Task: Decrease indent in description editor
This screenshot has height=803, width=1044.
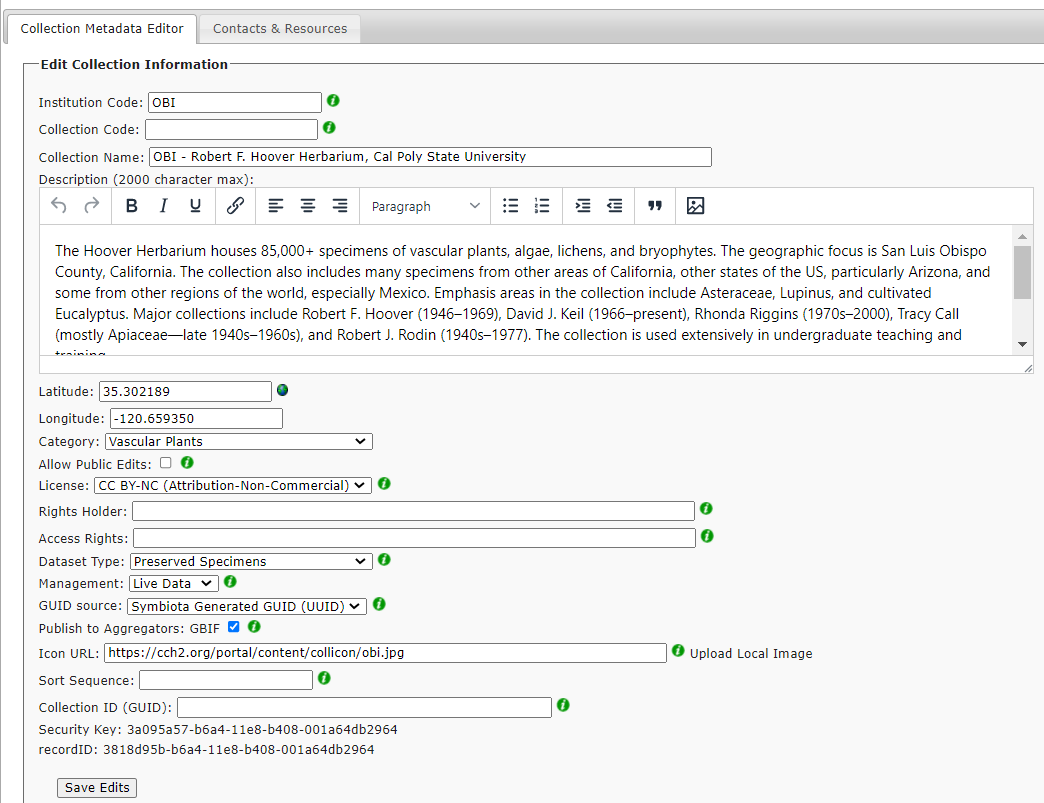Action: click(x=615, y=206)
